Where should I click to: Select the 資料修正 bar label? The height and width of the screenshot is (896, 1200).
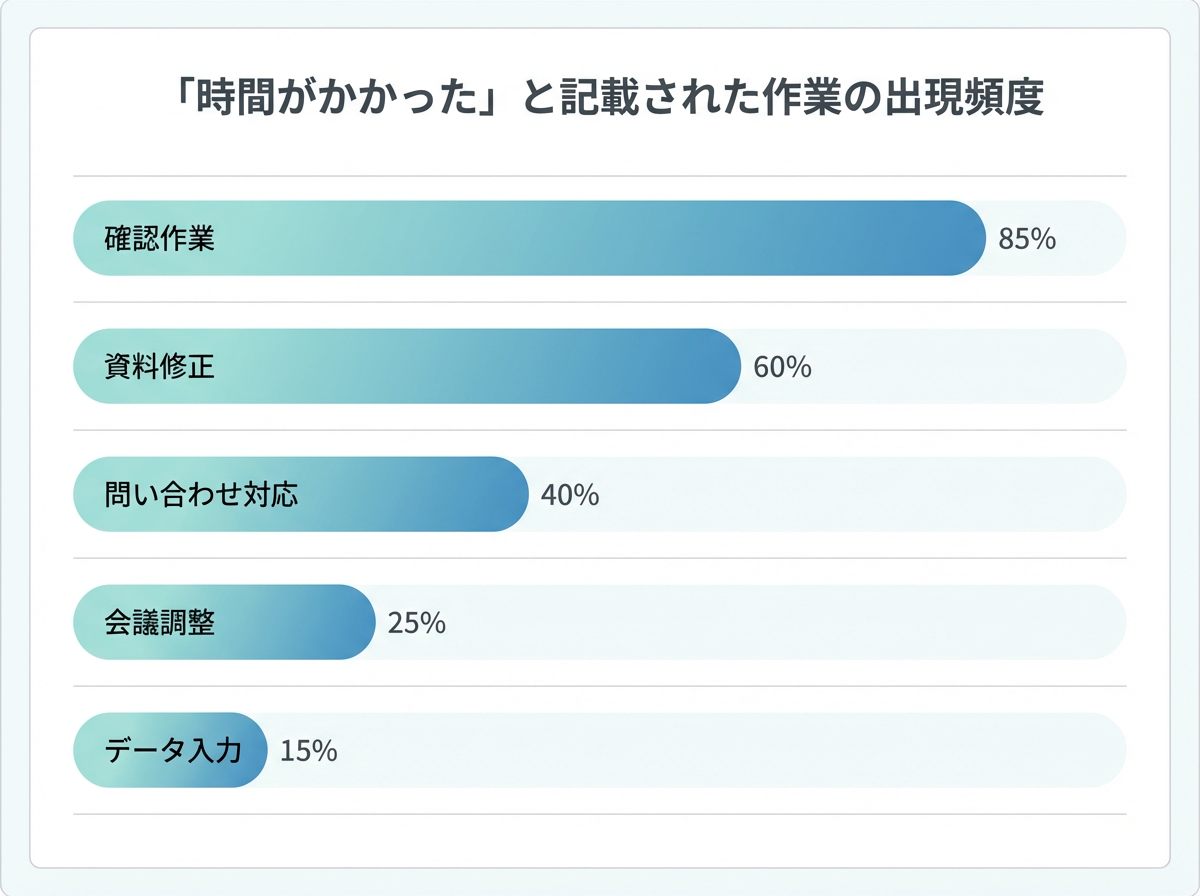(x=160, y=367)
